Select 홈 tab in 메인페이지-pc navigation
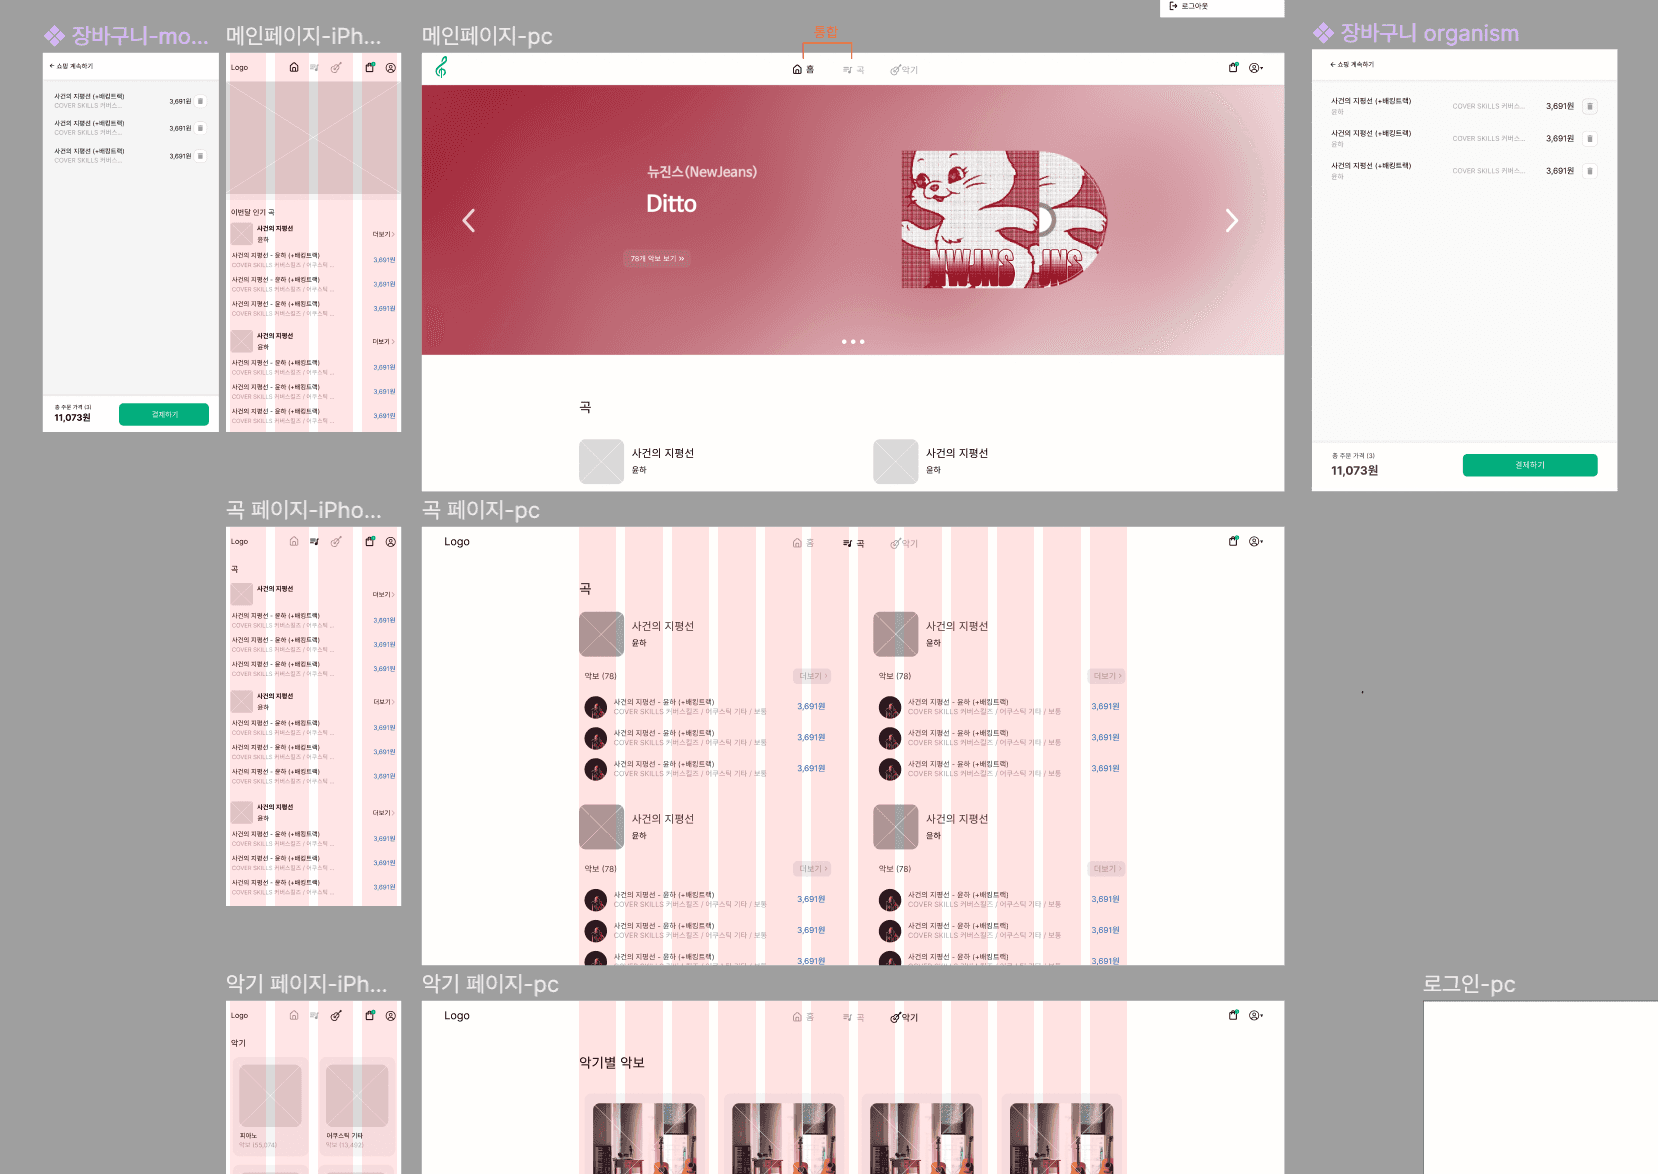The width and height of the screenshot is (1658, 1174). point(803,69)
